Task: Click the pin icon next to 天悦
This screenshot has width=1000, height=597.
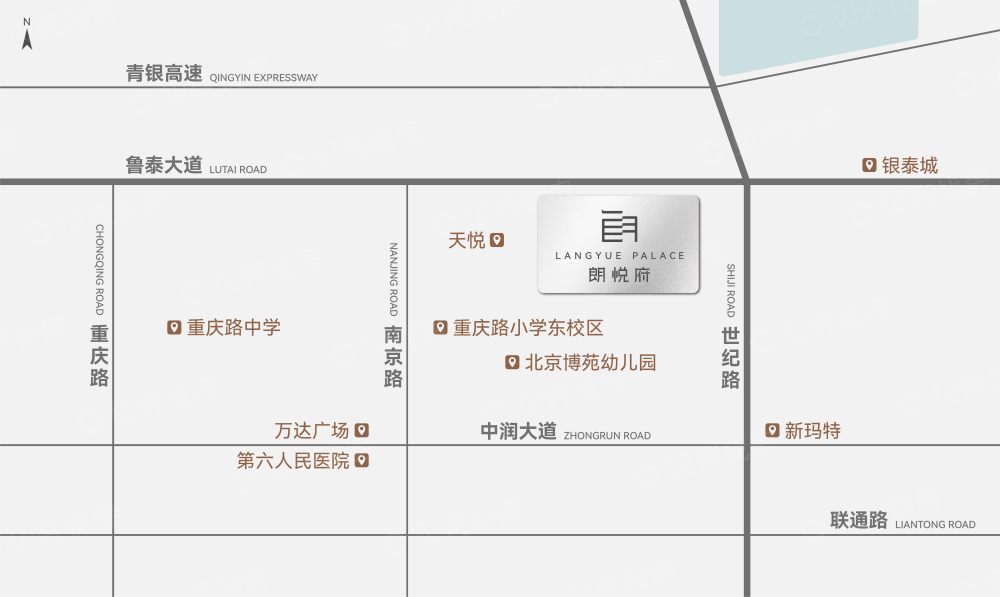Action: pos(497,240)
